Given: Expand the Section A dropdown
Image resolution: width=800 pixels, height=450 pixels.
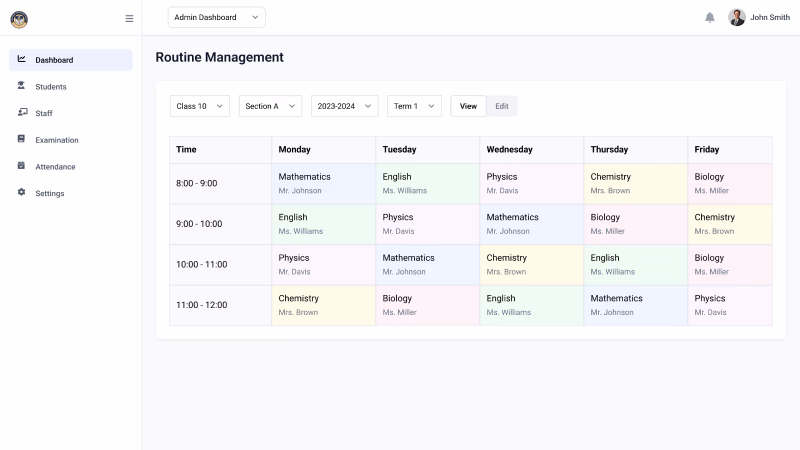Looking at the screenshot, I should click(x=270, y=106).
